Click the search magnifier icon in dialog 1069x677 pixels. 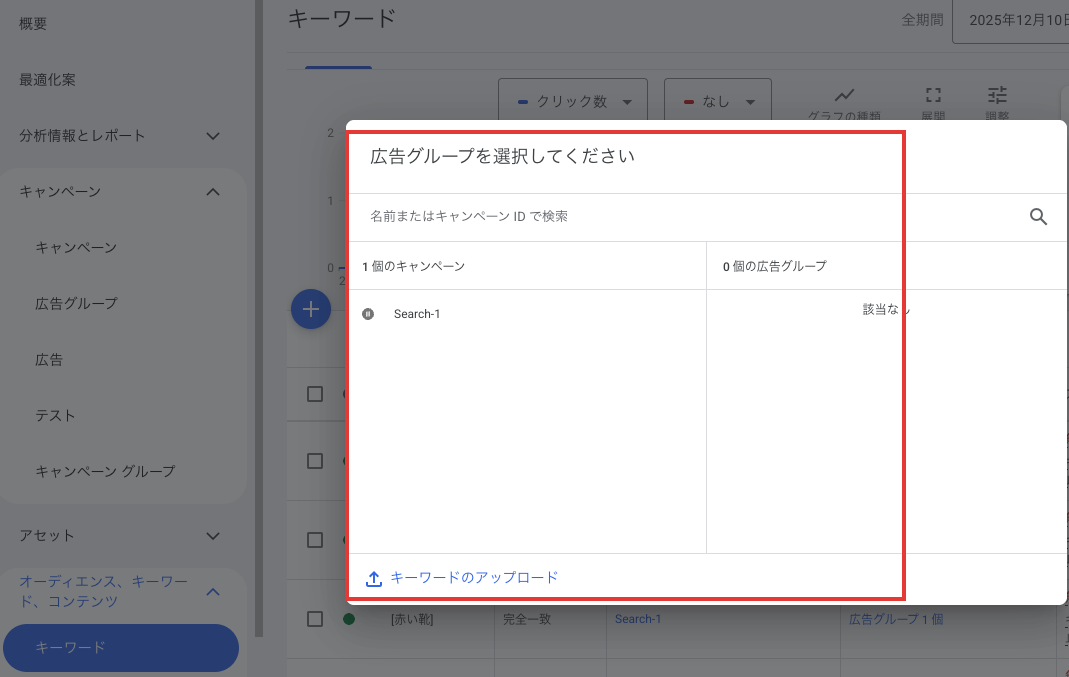1038,217
